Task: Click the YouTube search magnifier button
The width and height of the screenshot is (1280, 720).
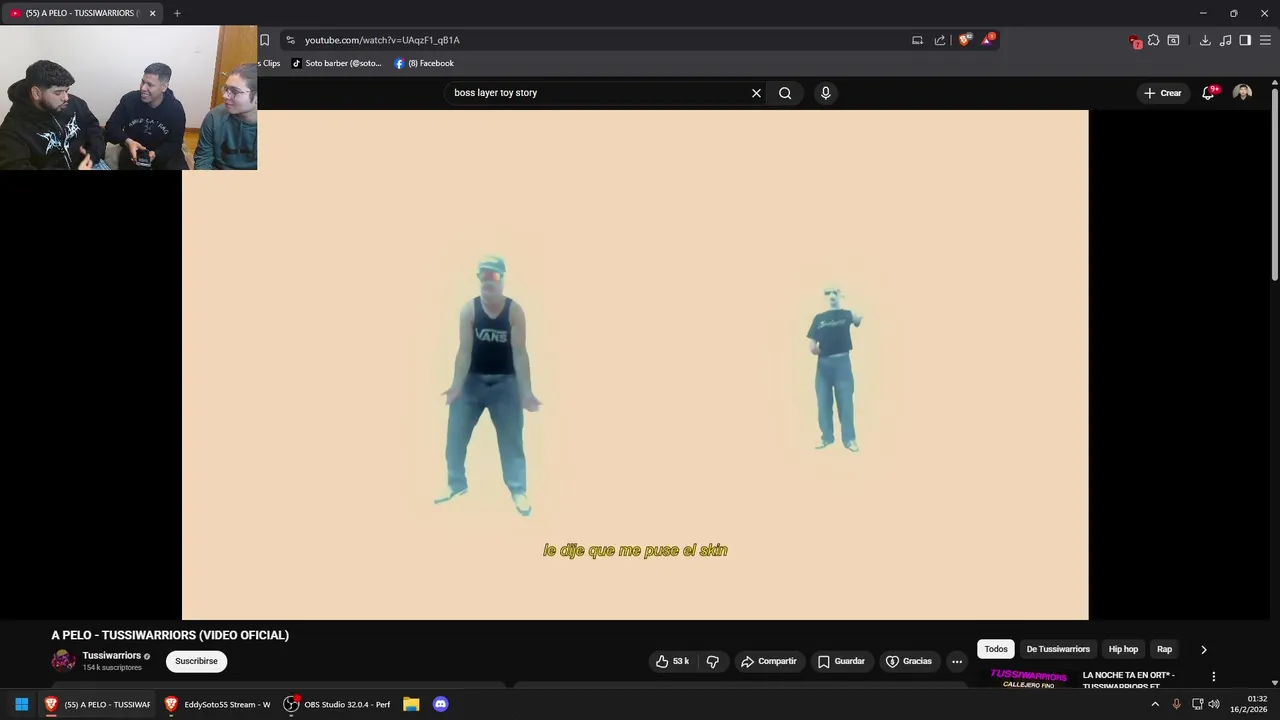Action: [785, 93]
